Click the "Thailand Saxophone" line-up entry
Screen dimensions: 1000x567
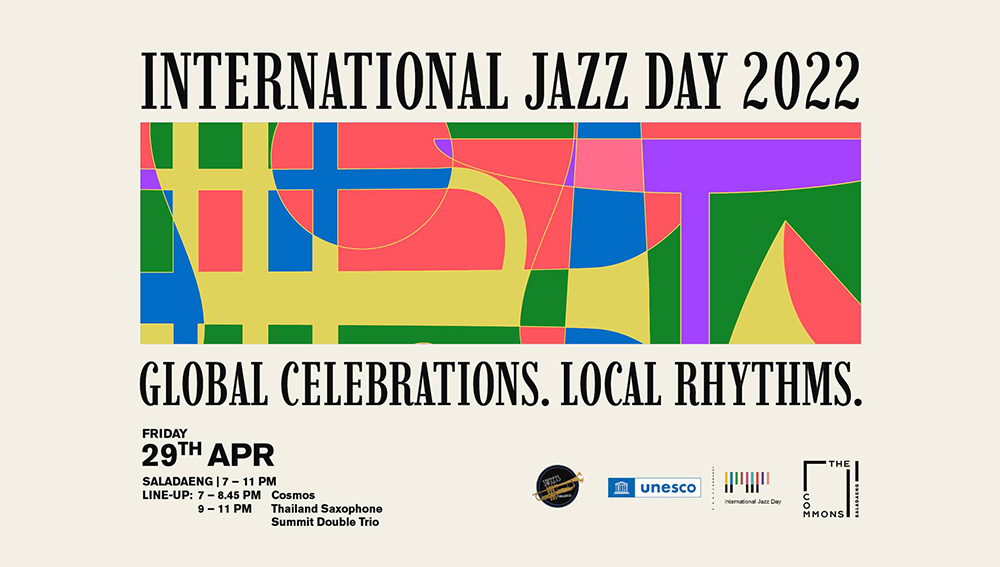[326, 509]
